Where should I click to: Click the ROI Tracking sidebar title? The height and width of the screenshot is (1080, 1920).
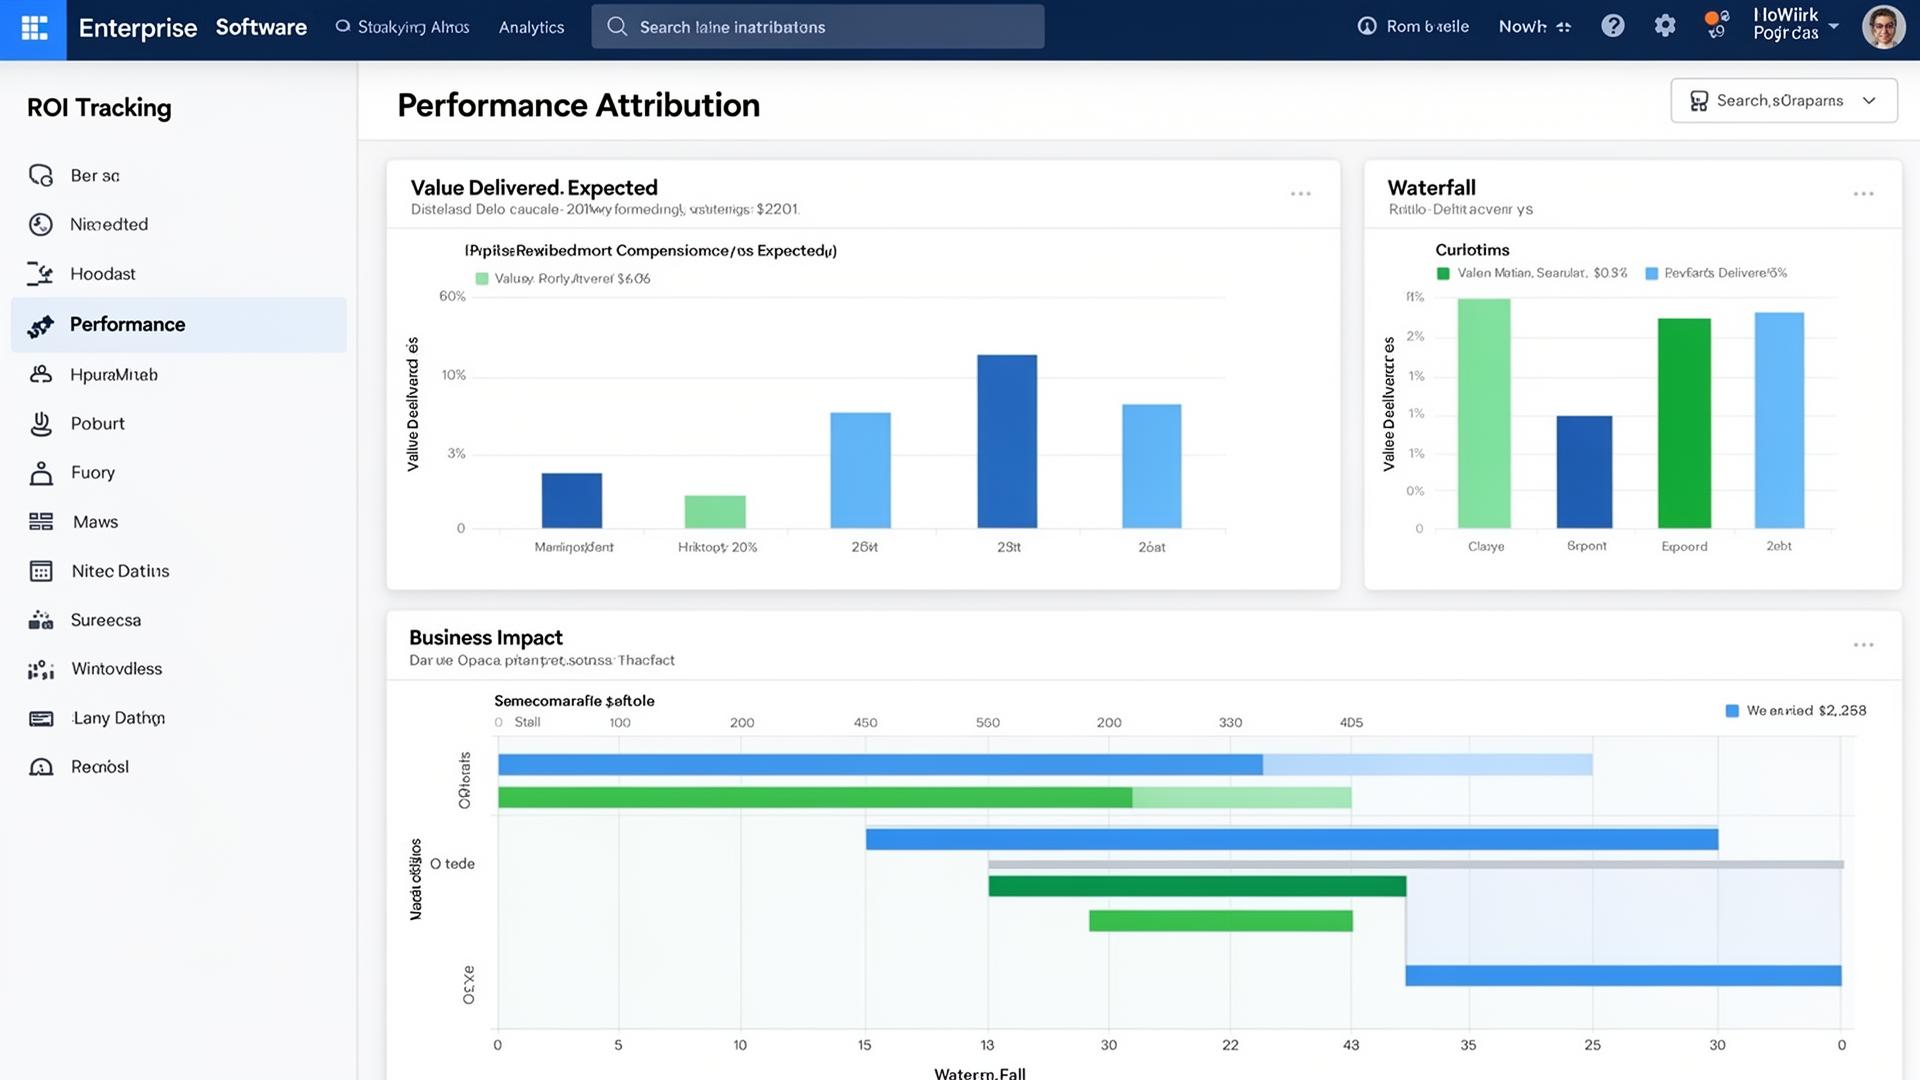pos(99,108)
